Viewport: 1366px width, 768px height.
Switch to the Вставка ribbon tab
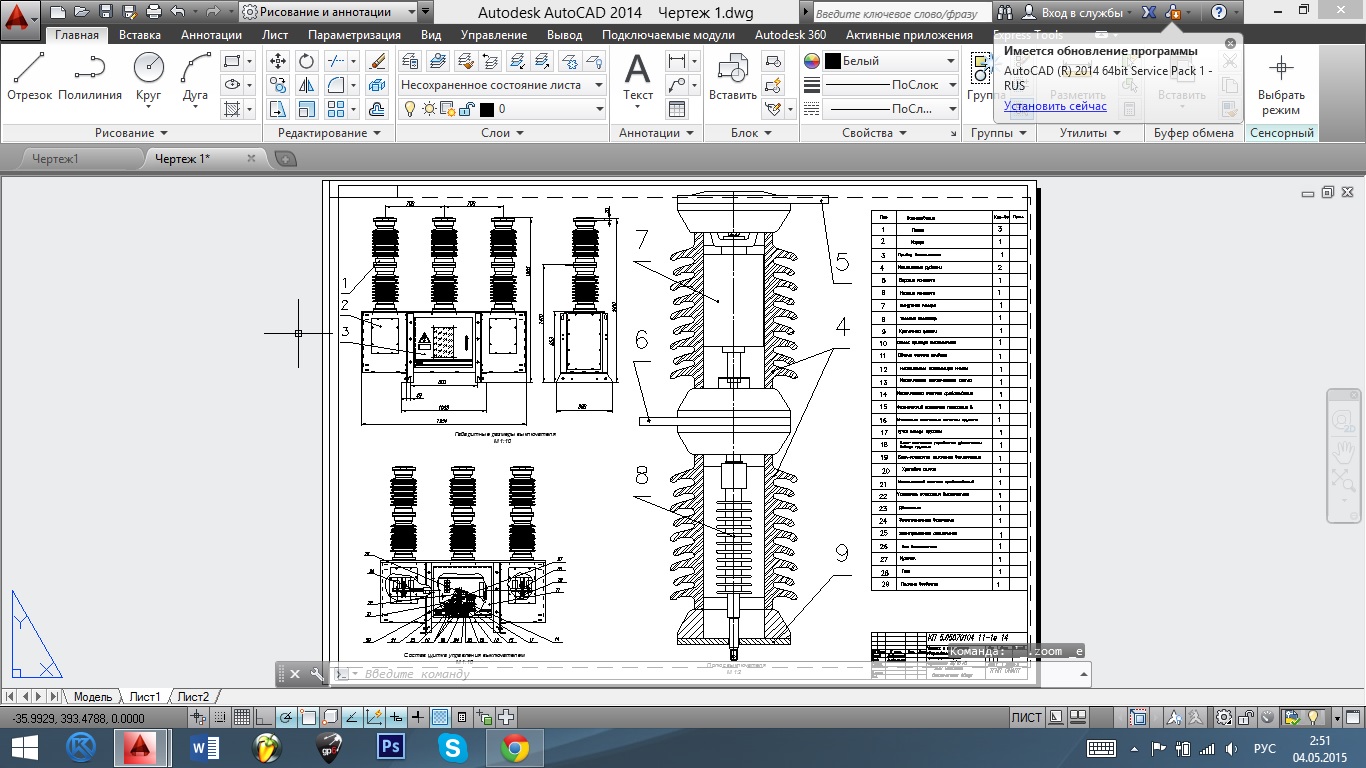140,34
